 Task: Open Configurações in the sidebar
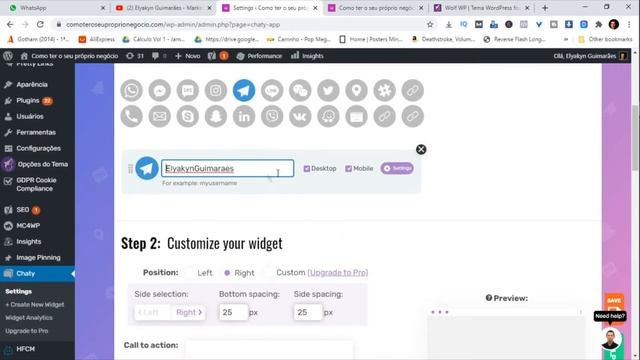tap(37, 148)
